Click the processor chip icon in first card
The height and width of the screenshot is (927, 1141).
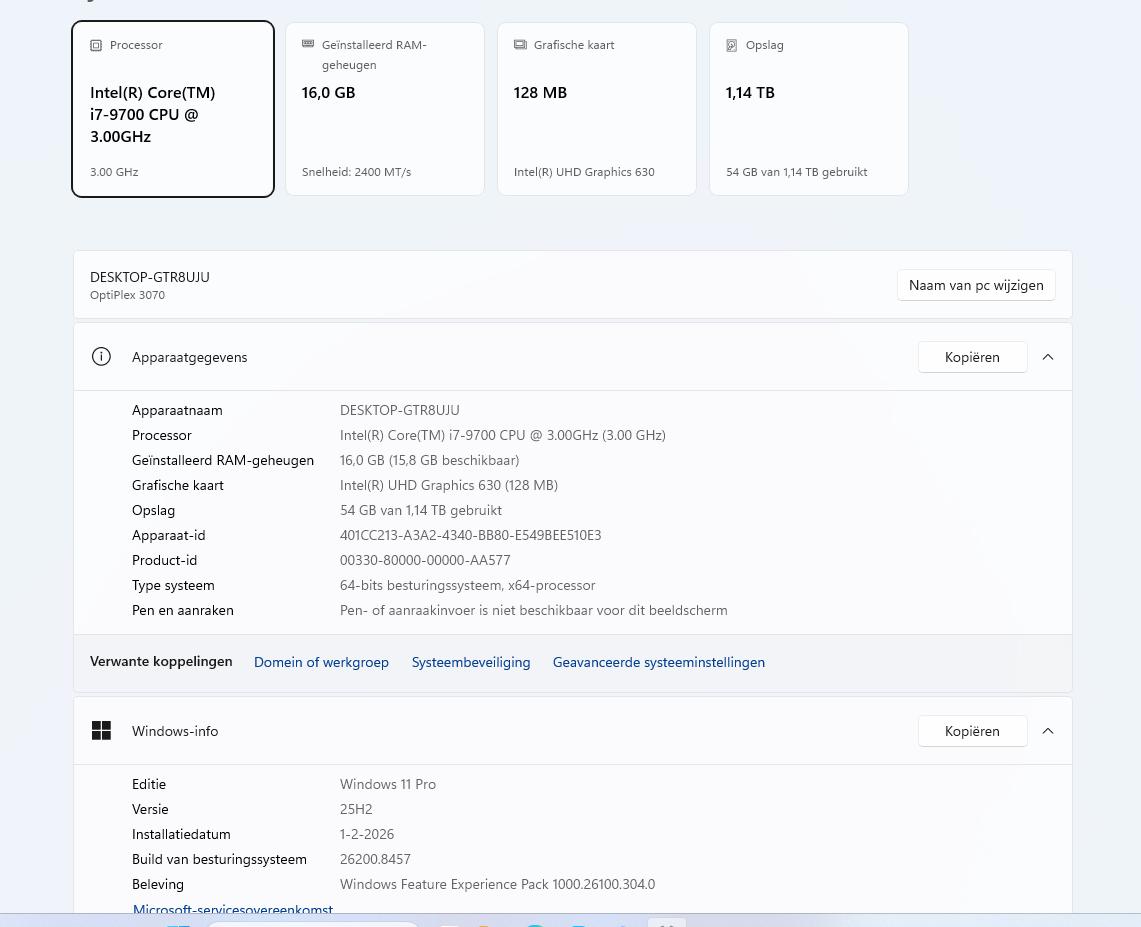coord(96,45)
